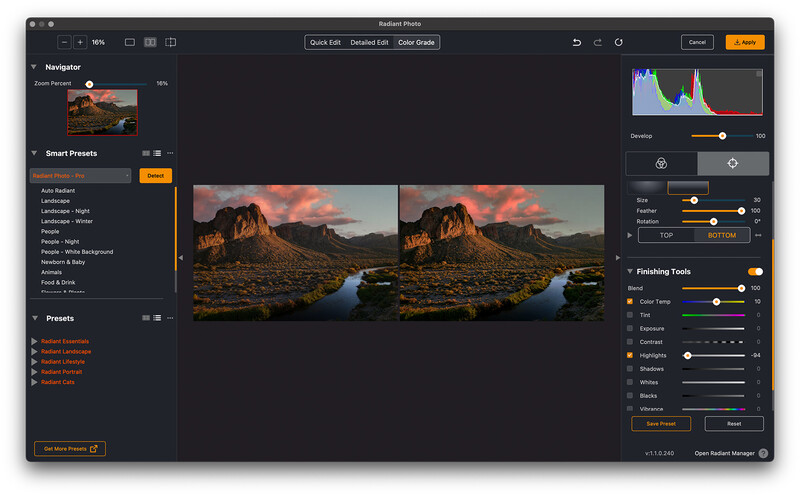
Task: Adjust the Zoom Percent slider
Action: pyautogui.click(x=116, y=84)
